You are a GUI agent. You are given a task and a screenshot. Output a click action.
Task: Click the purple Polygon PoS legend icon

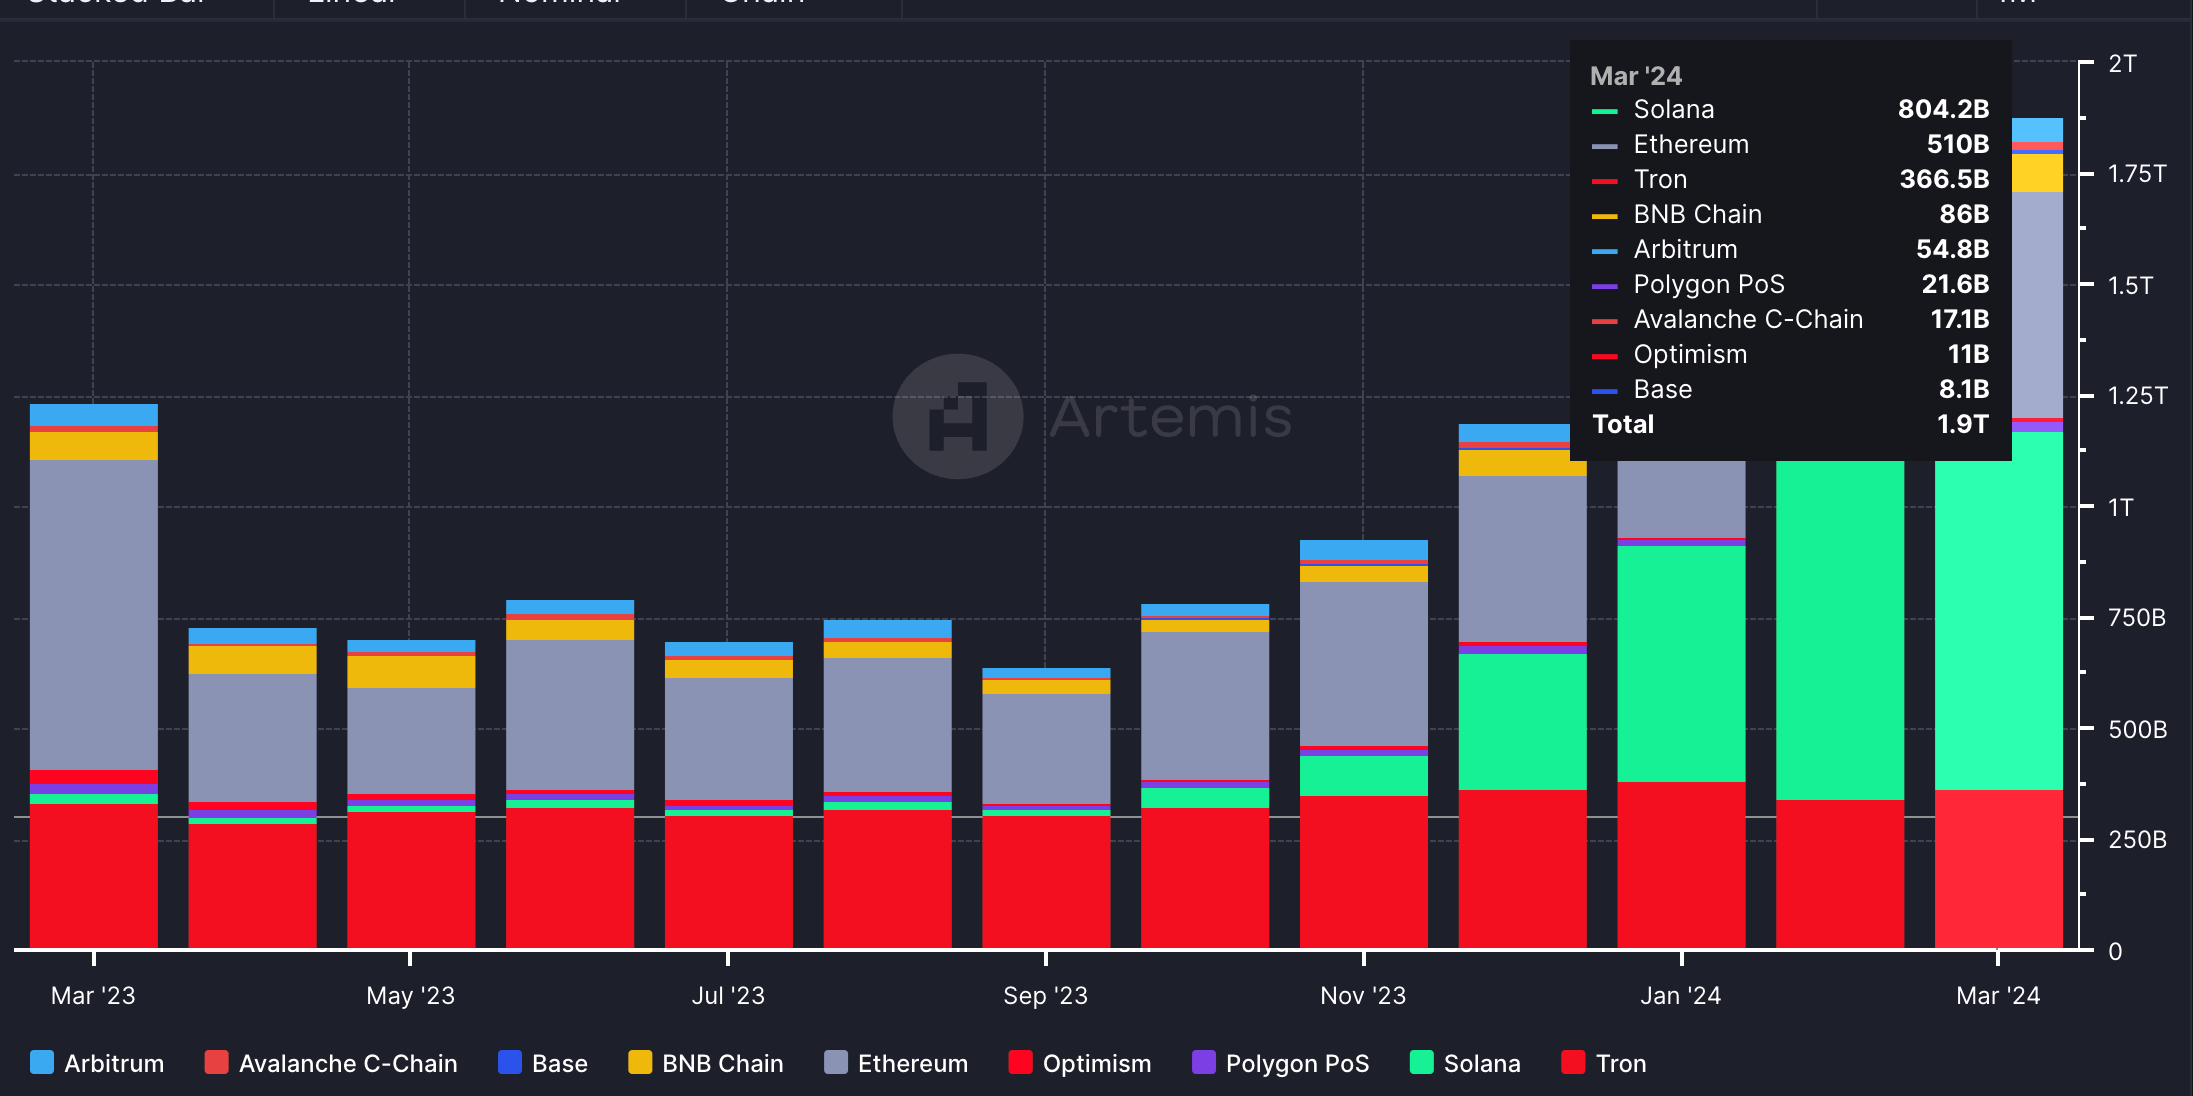click(x=1203, y=1062)
